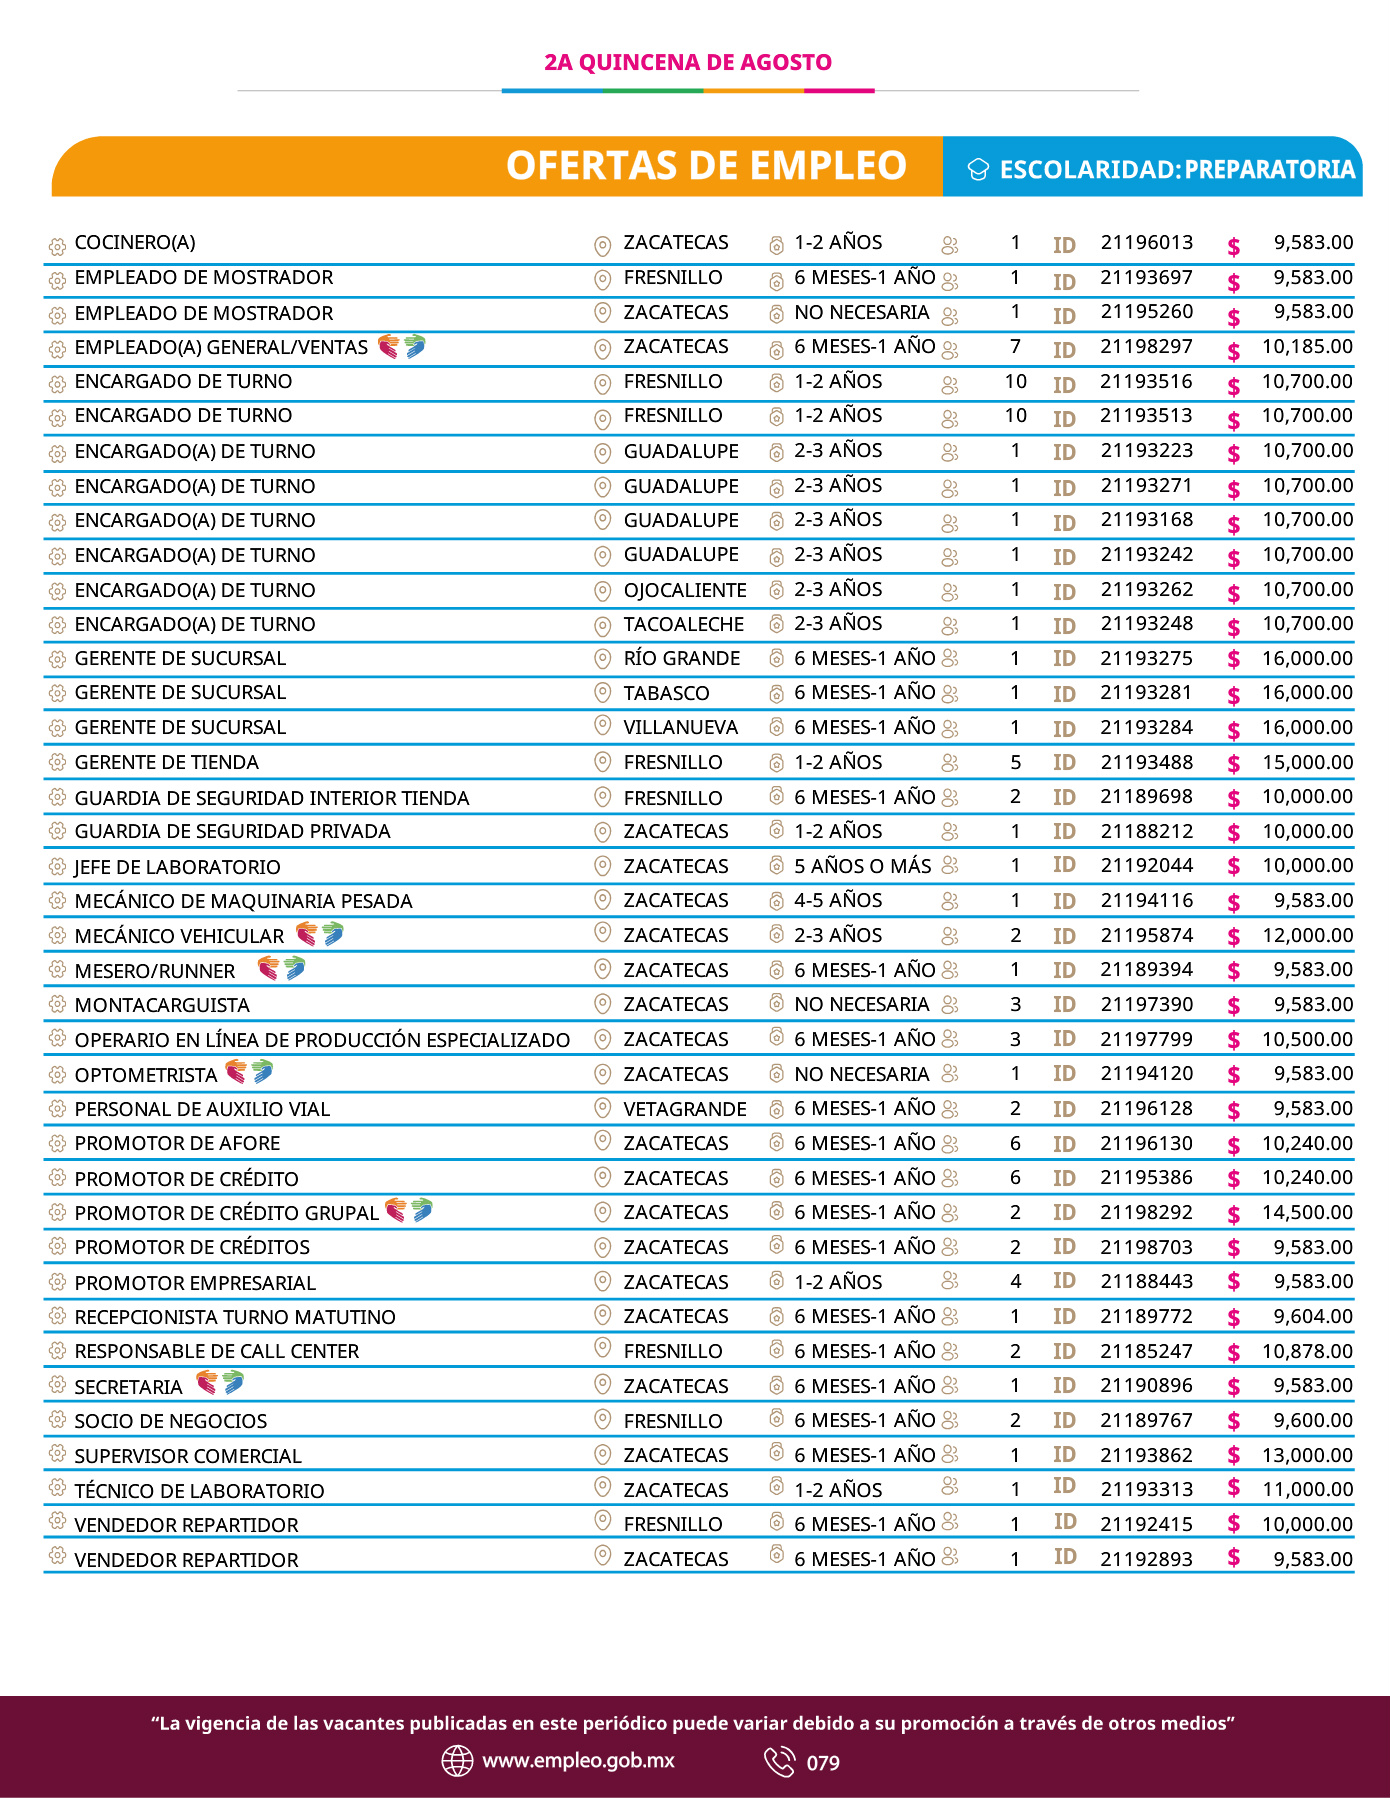Click the 2A QUINCENA DE AGOSTO heading

point(688,62)
